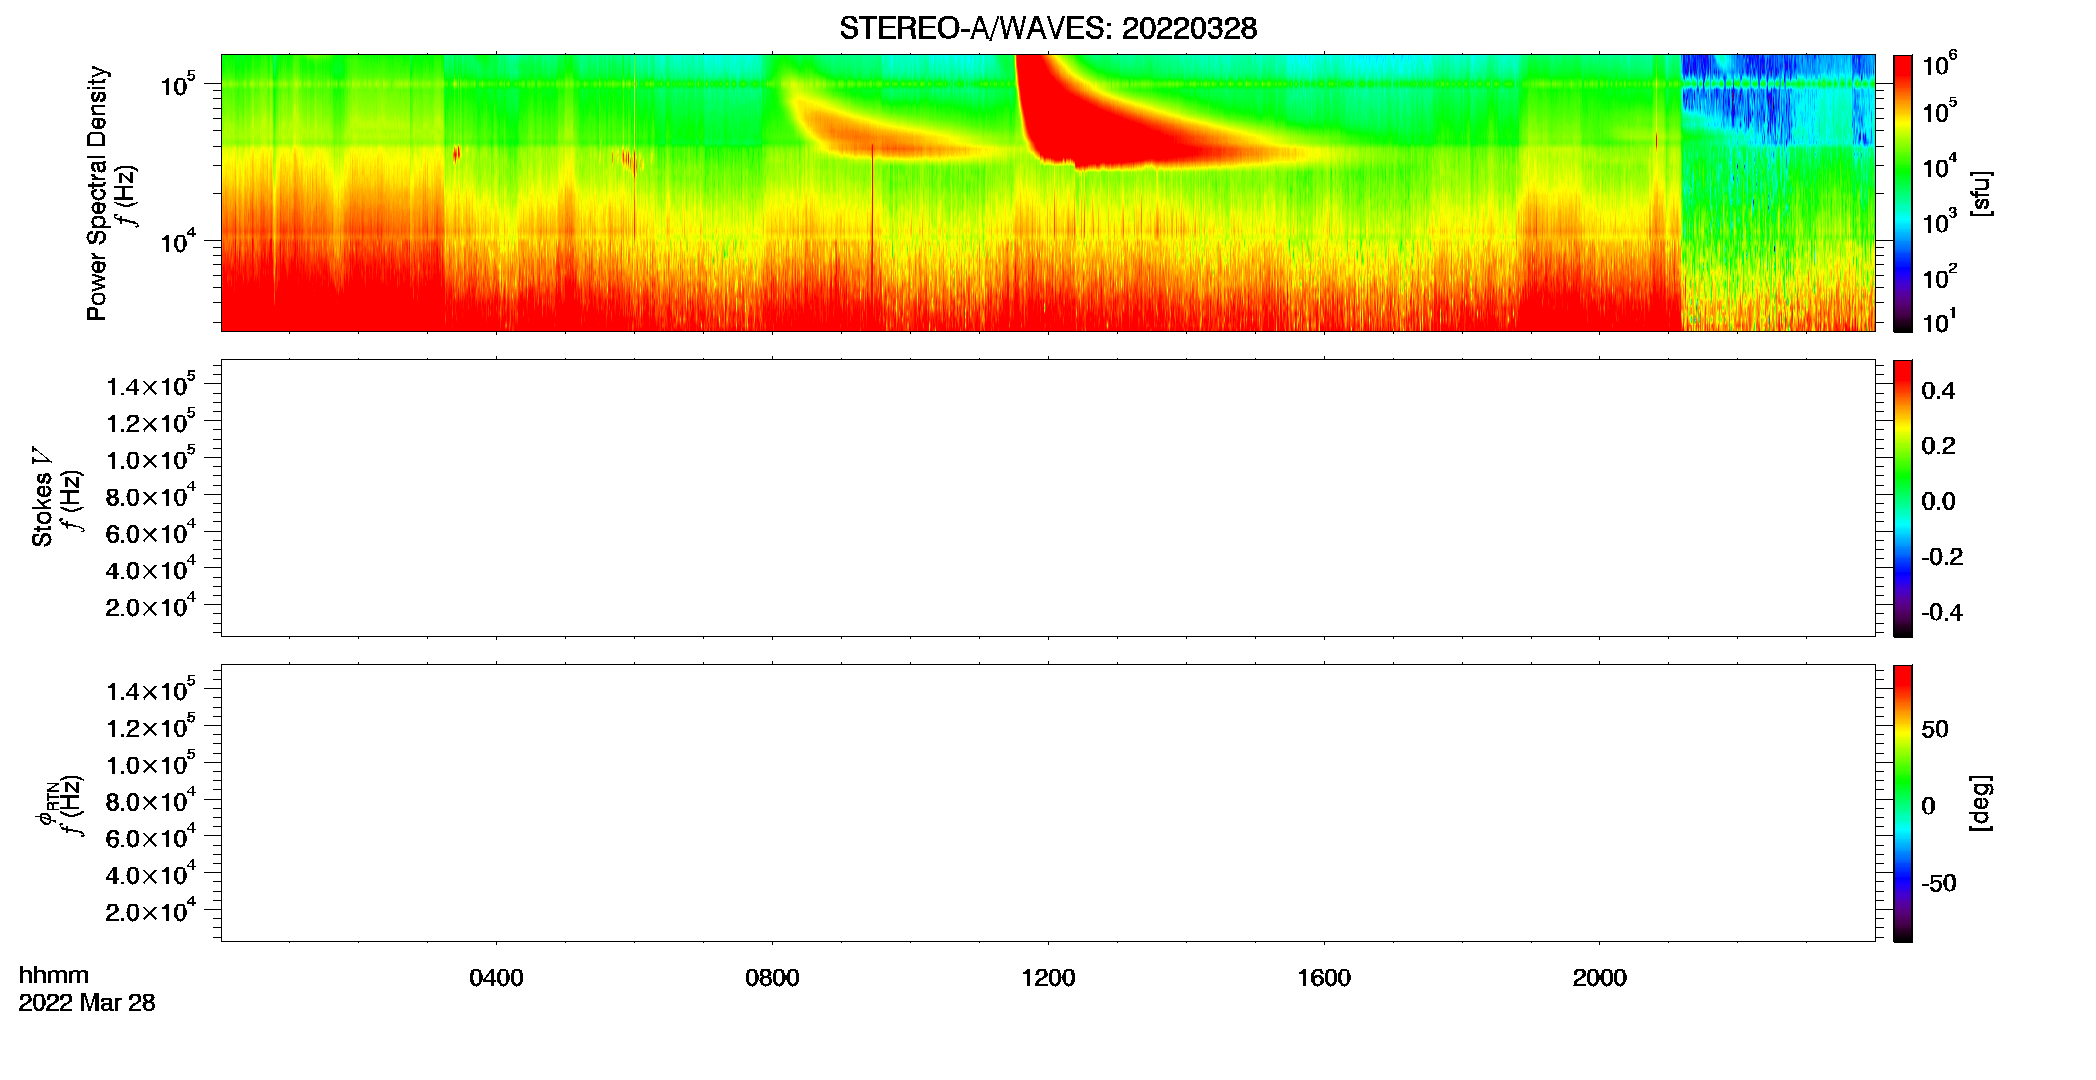Click the -50 value on angle colorbar

1939,883
